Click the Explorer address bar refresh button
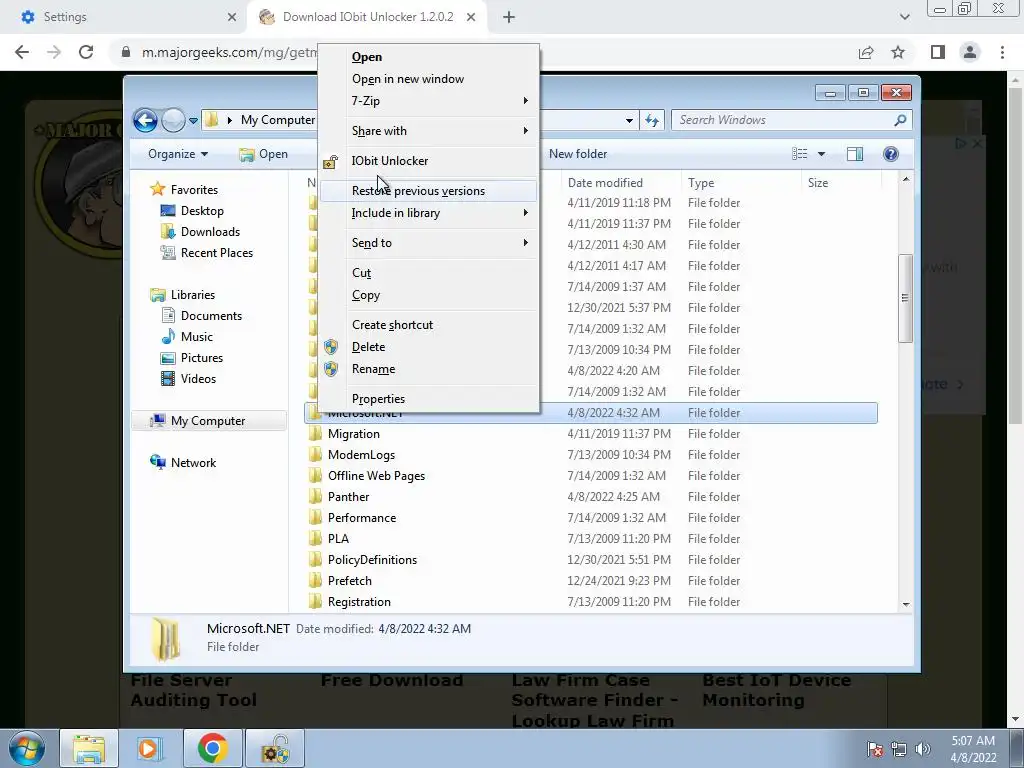This screenshot has height=768, width=1024. [652, 120]
